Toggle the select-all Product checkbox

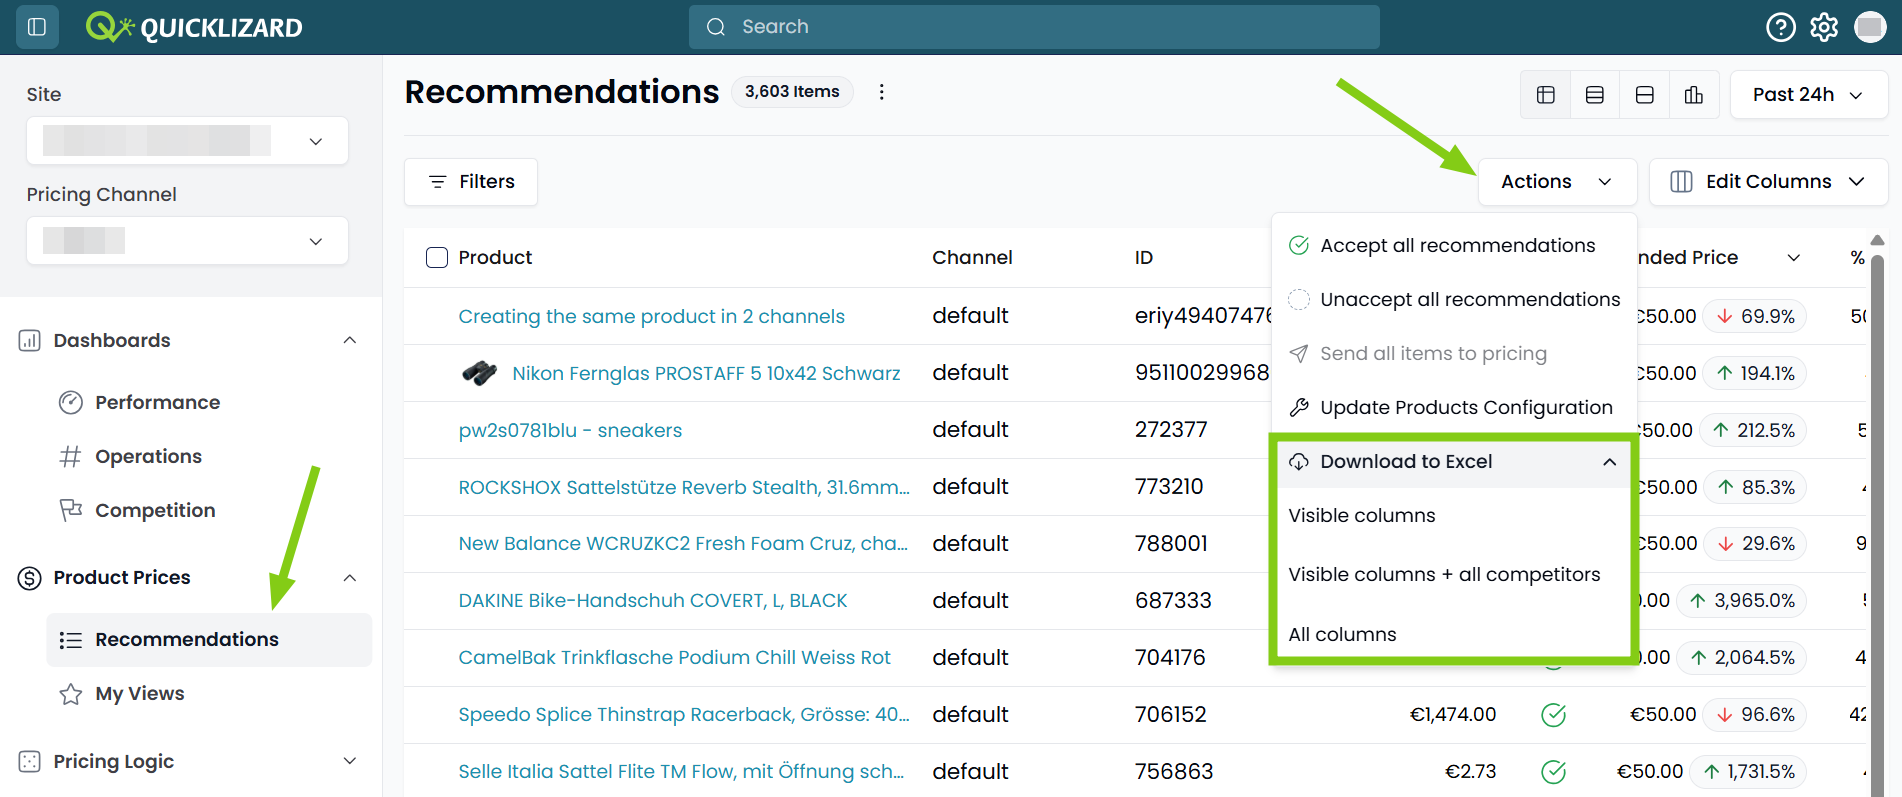(437, 257)
